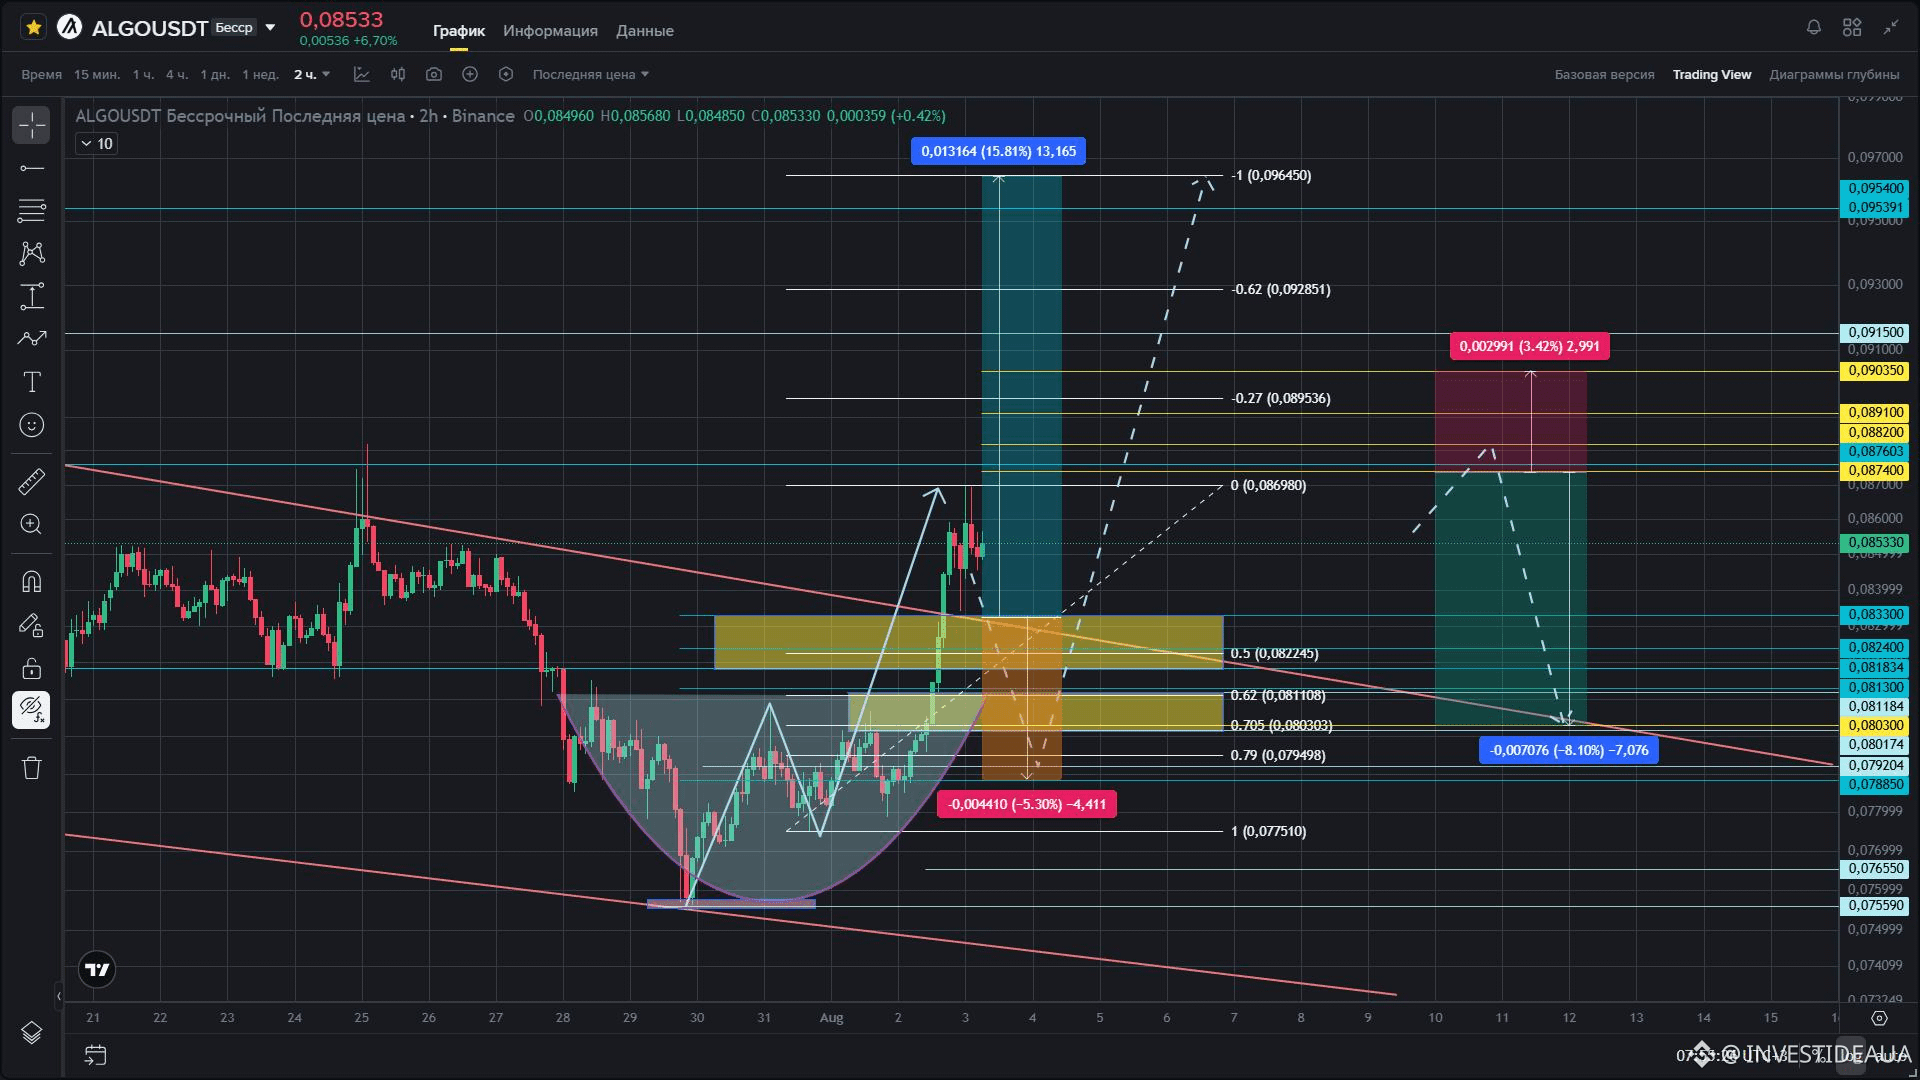Toggle the ALGOUSDT favorite star

coord(33,28)
